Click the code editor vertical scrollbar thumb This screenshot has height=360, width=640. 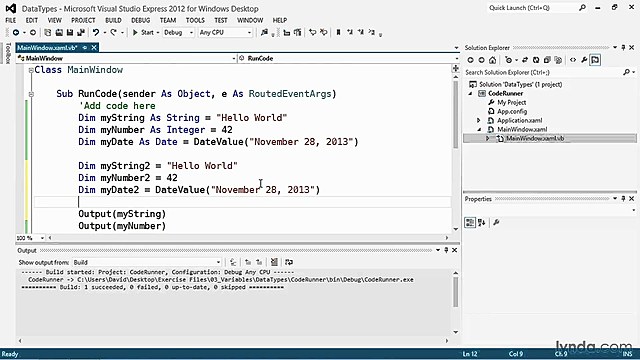(x=456, y=114)
